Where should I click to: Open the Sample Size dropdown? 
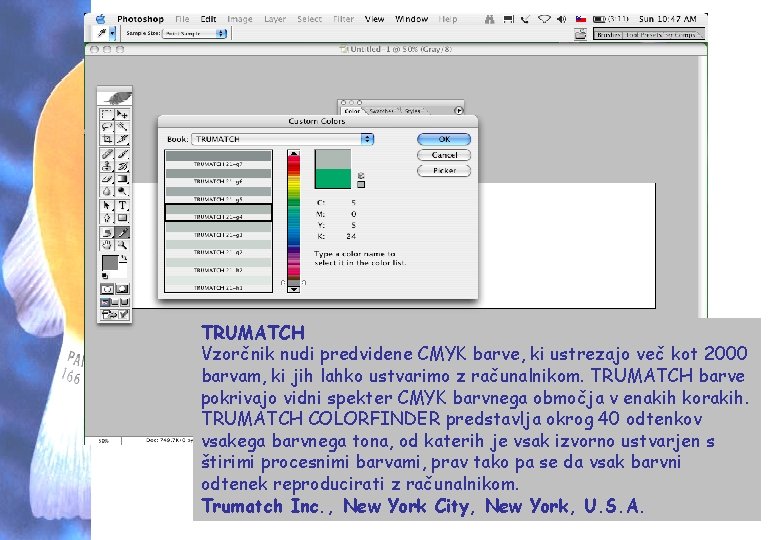coord(195,33)
